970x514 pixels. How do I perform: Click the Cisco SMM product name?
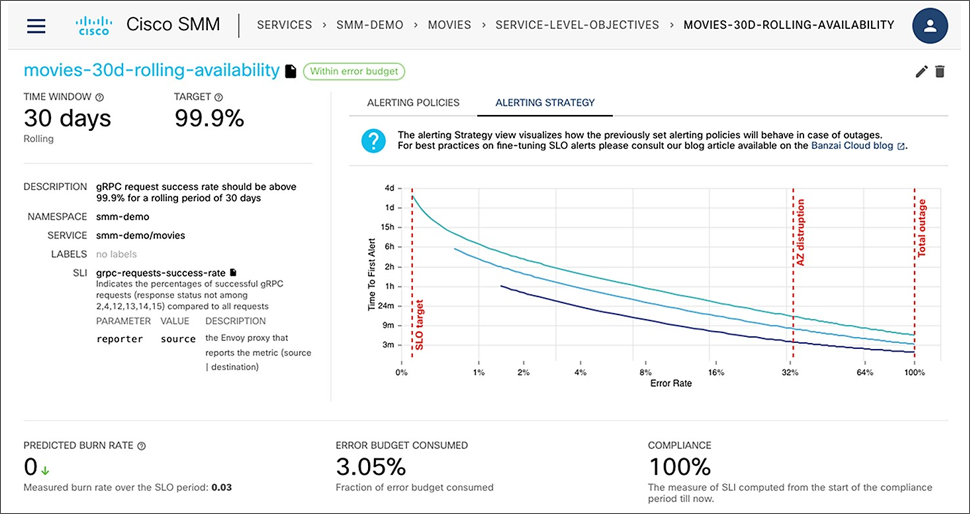click(172, 25)
